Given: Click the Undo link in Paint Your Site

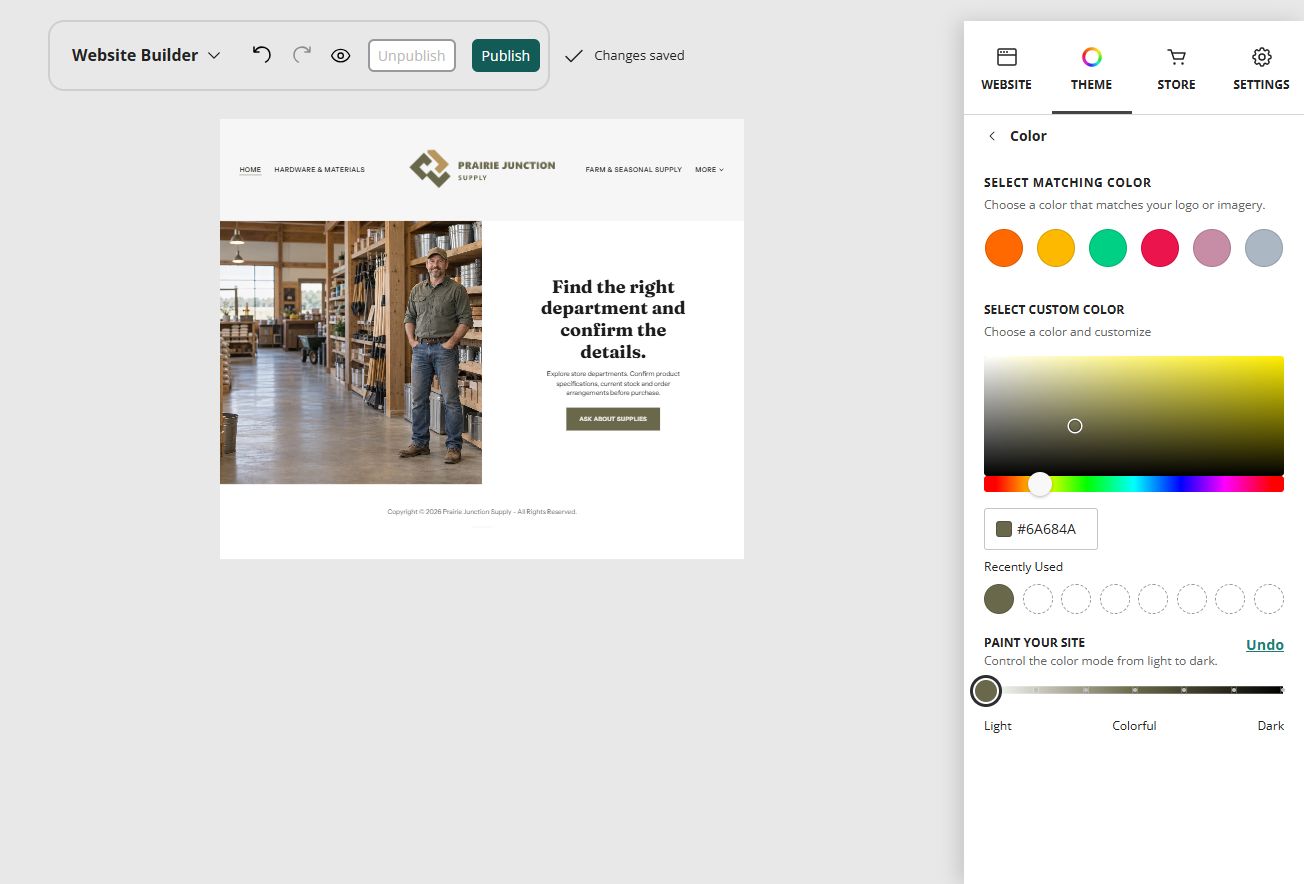Looking at the screenshot, I should tap(1265, 645).
